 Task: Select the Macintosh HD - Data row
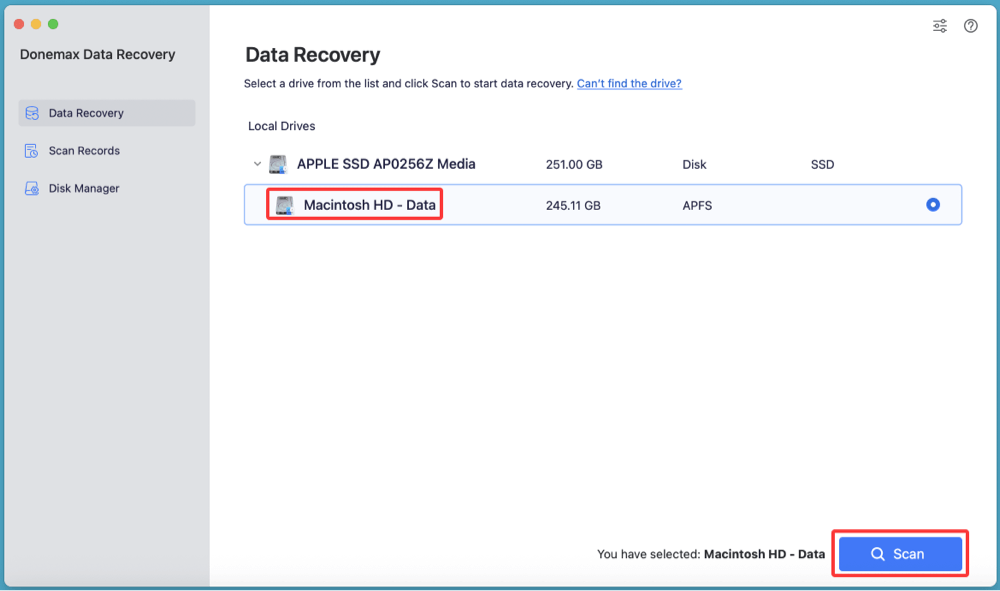point(600,204)
